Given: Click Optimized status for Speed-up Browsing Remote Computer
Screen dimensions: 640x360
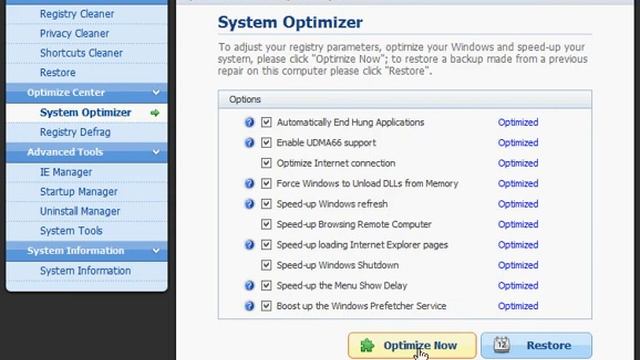Looking at the screenshot, I should click(x=518, y=224).
